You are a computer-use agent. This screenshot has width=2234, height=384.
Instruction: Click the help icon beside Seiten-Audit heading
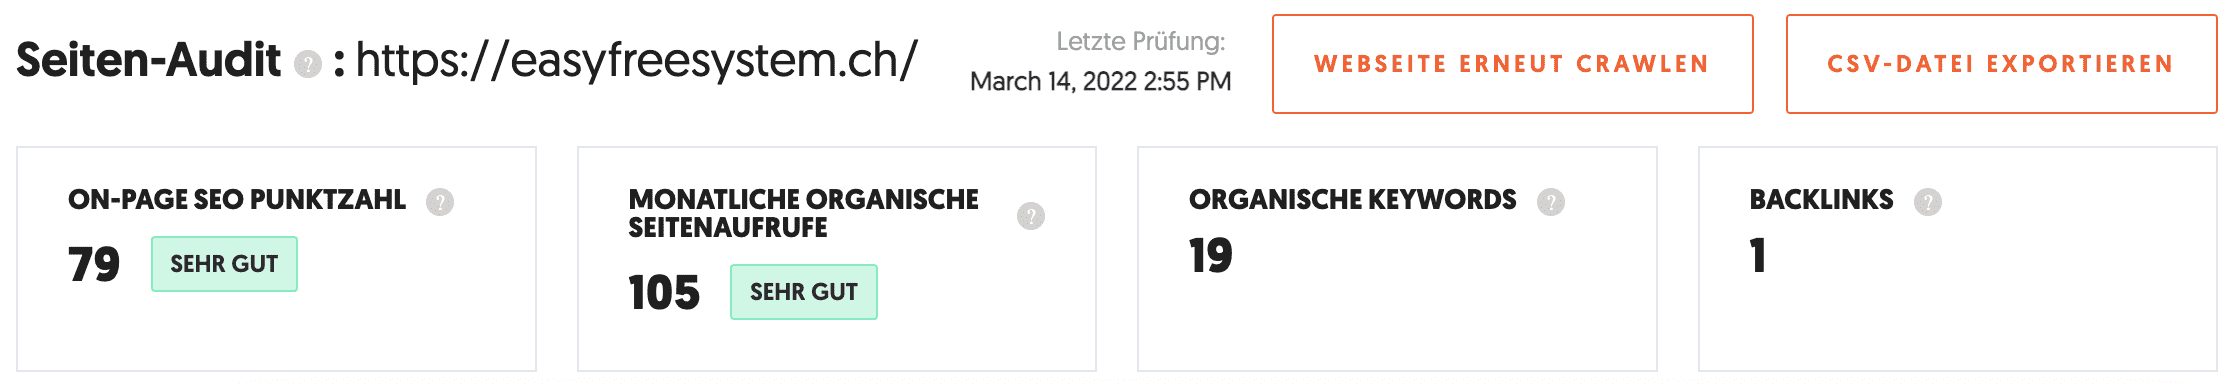point(308,65)
